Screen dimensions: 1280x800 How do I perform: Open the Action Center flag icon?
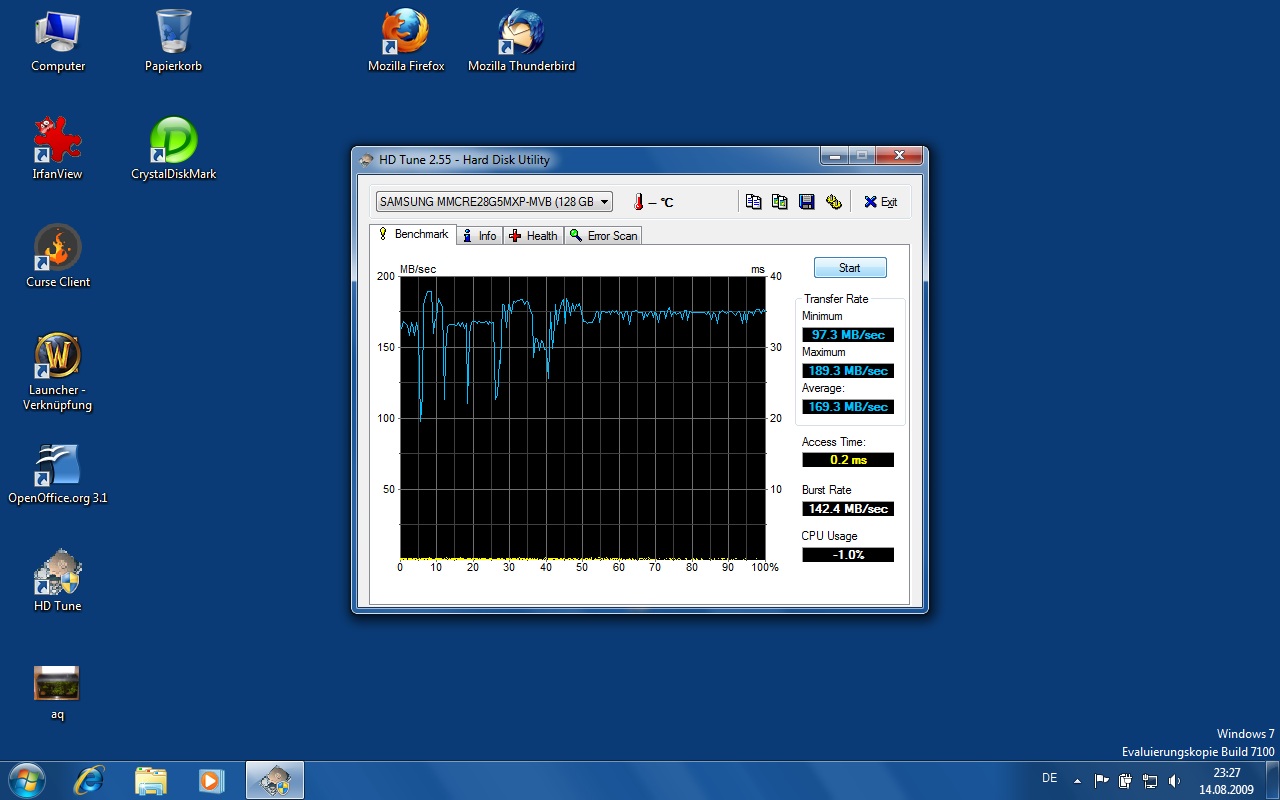(x=1101, y=780)
